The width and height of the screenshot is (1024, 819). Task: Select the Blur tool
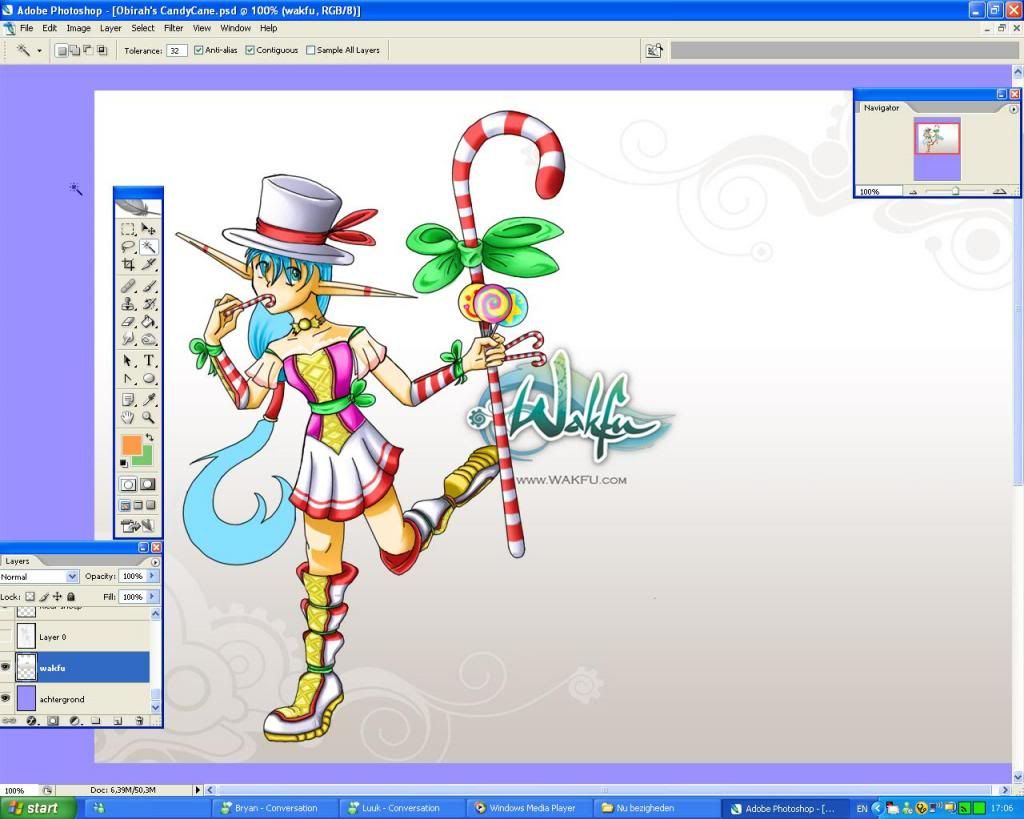(128, 339)
